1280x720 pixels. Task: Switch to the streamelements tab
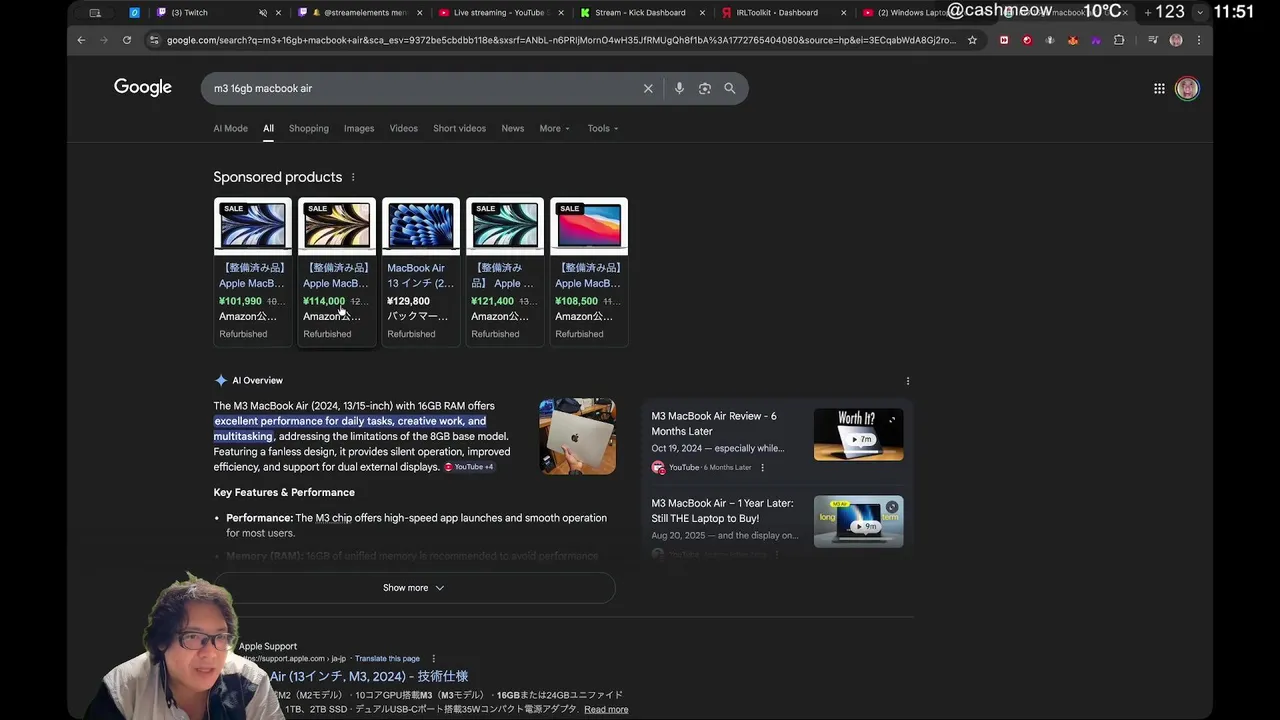(x=358, y=13)
